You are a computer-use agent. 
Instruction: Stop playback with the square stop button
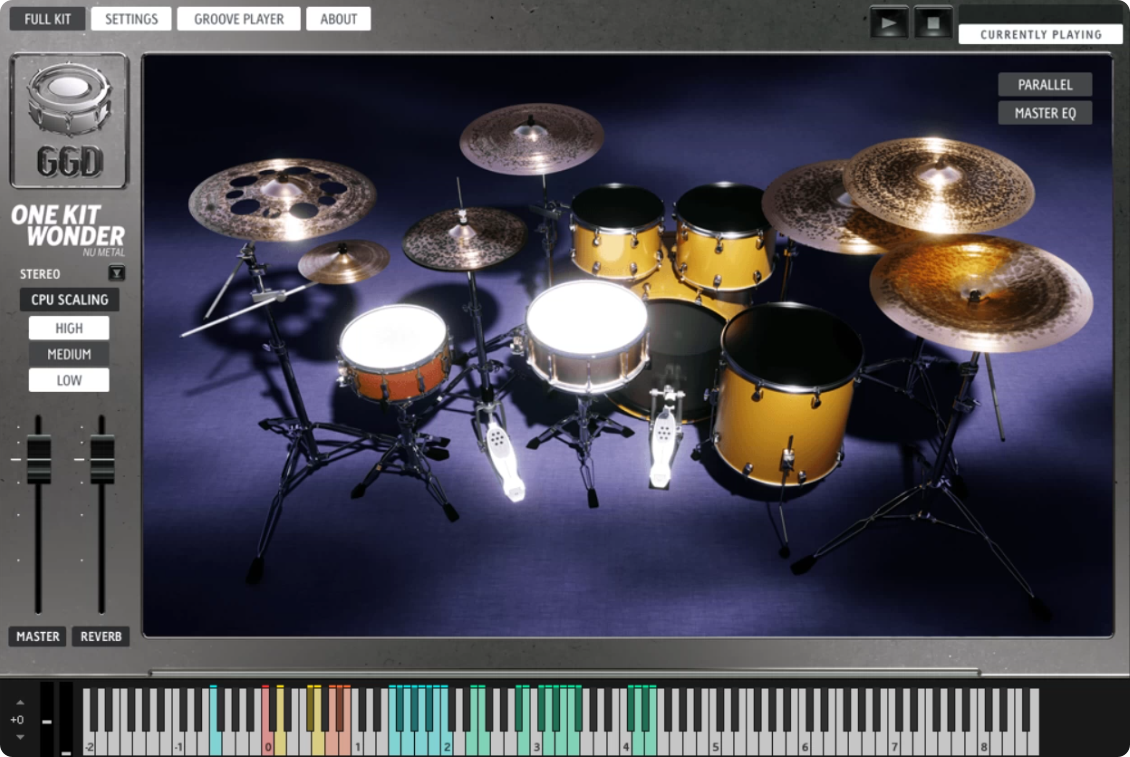point(933,22)
